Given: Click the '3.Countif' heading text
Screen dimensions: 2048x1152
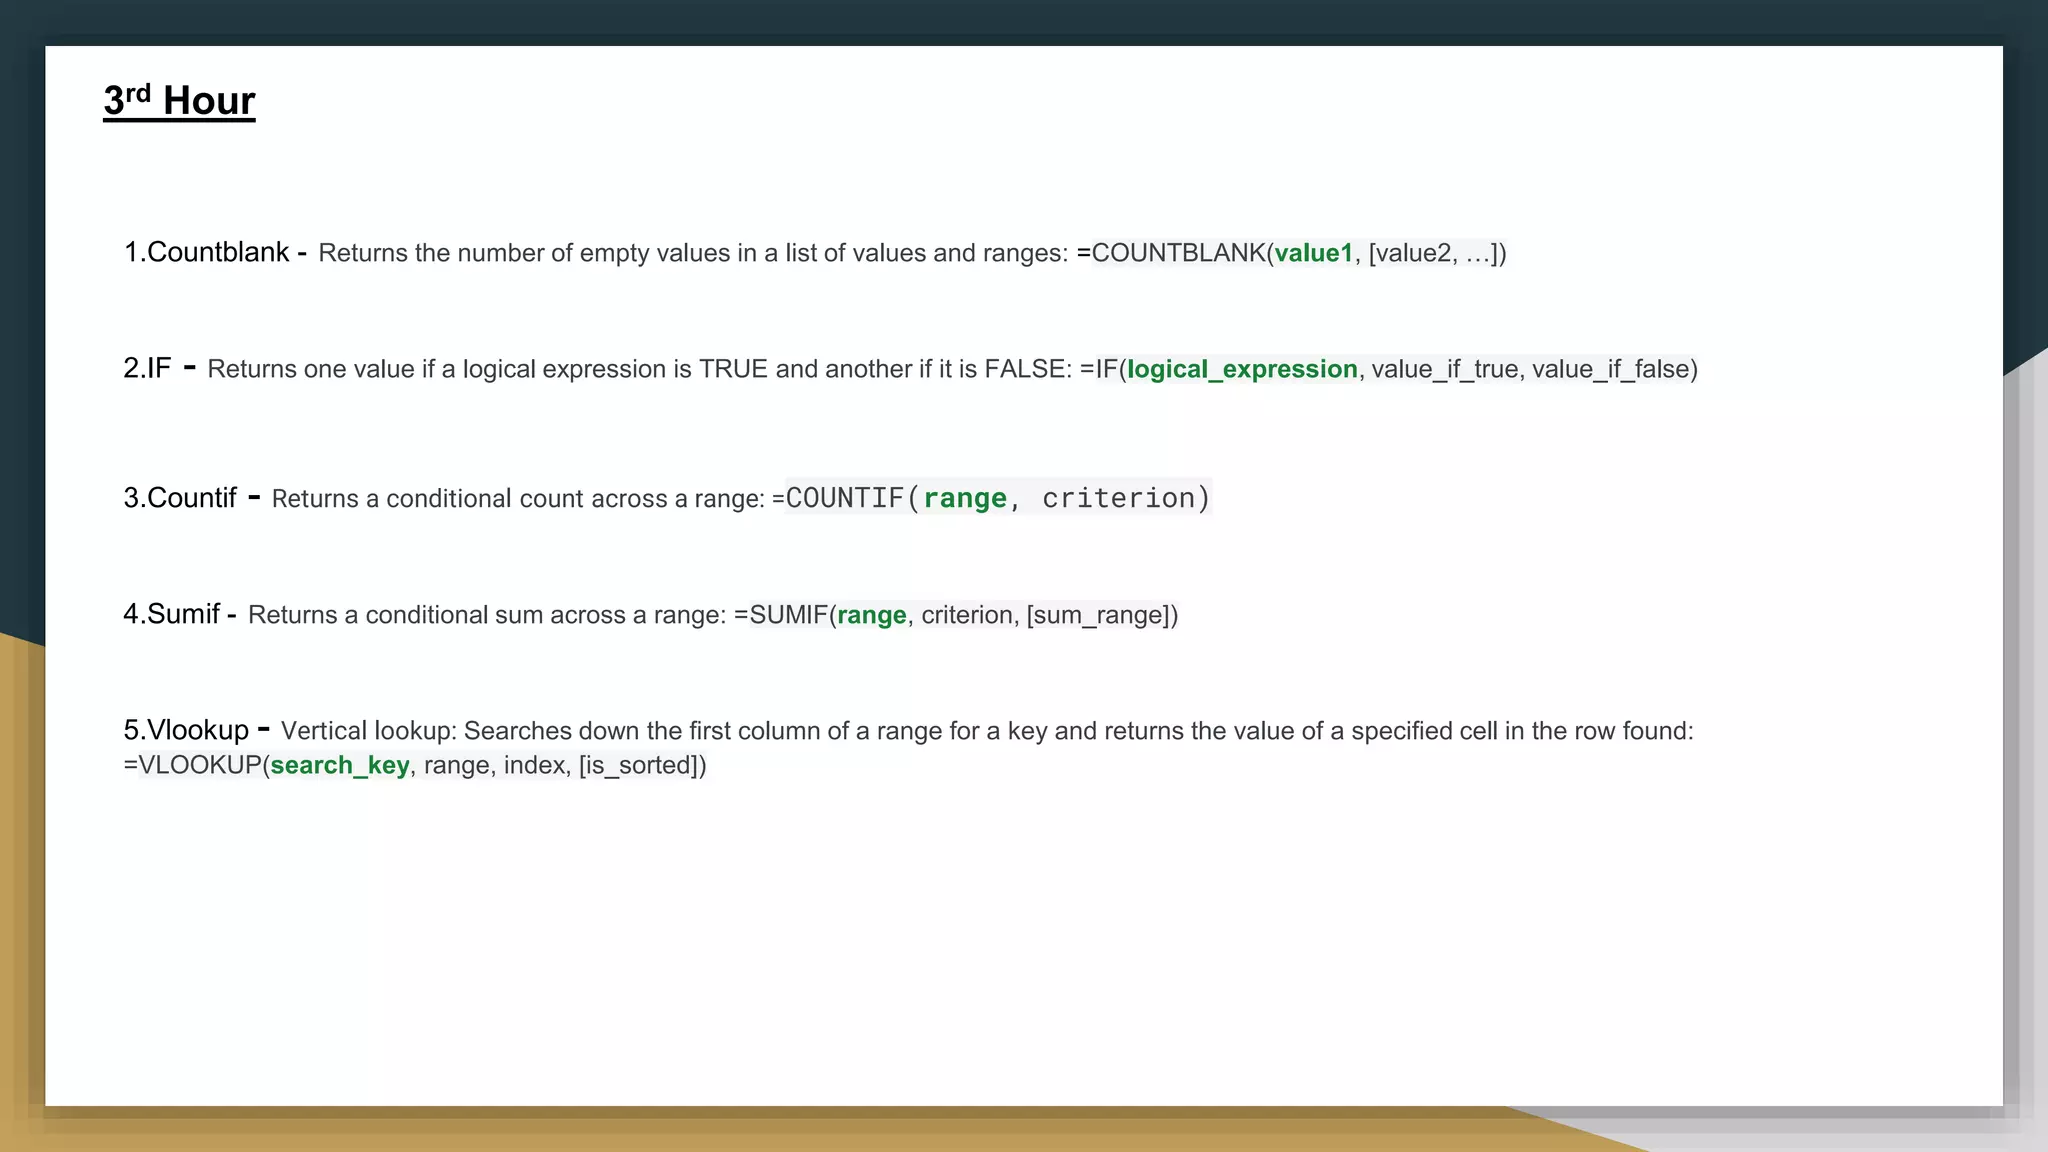Looking at the screenshot, I should pyautogui.click(x=180, y=498).
